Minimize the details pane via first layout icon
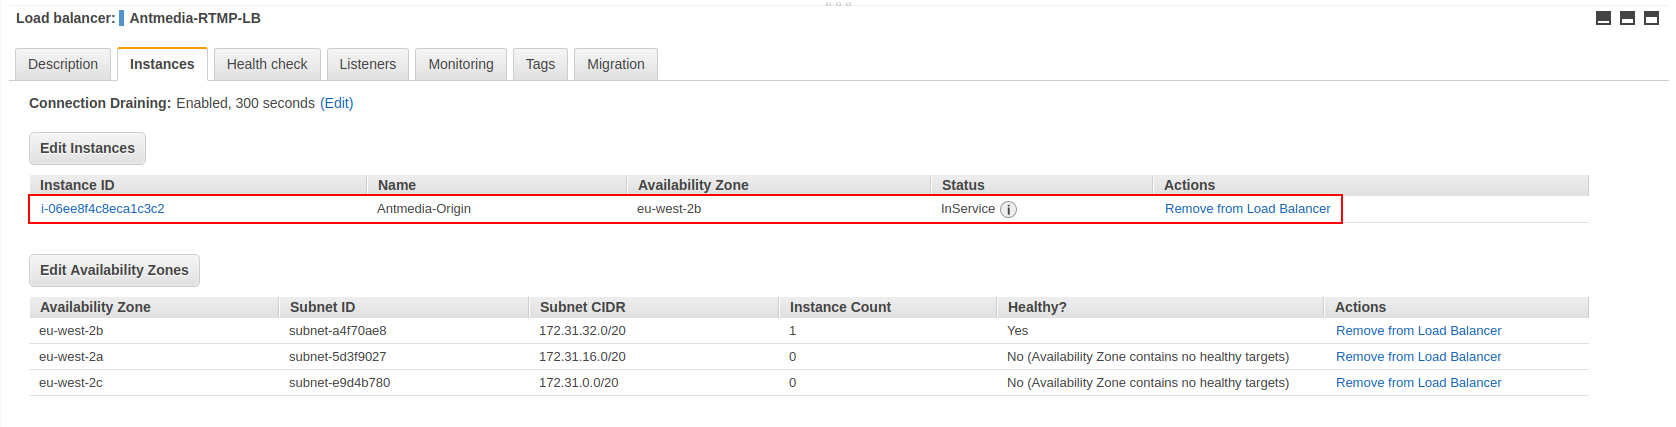Screen dimensions: 1676x427 coord(1603,18)
